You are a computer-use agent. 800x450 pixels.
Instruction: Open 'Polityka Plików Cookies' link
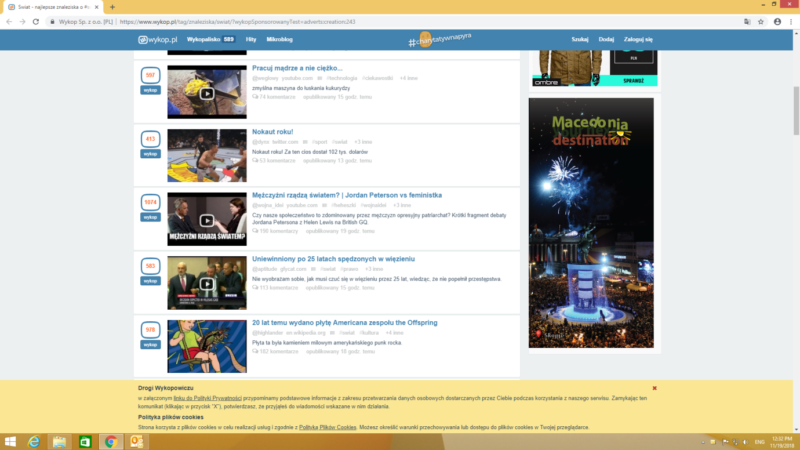(328, 427)
